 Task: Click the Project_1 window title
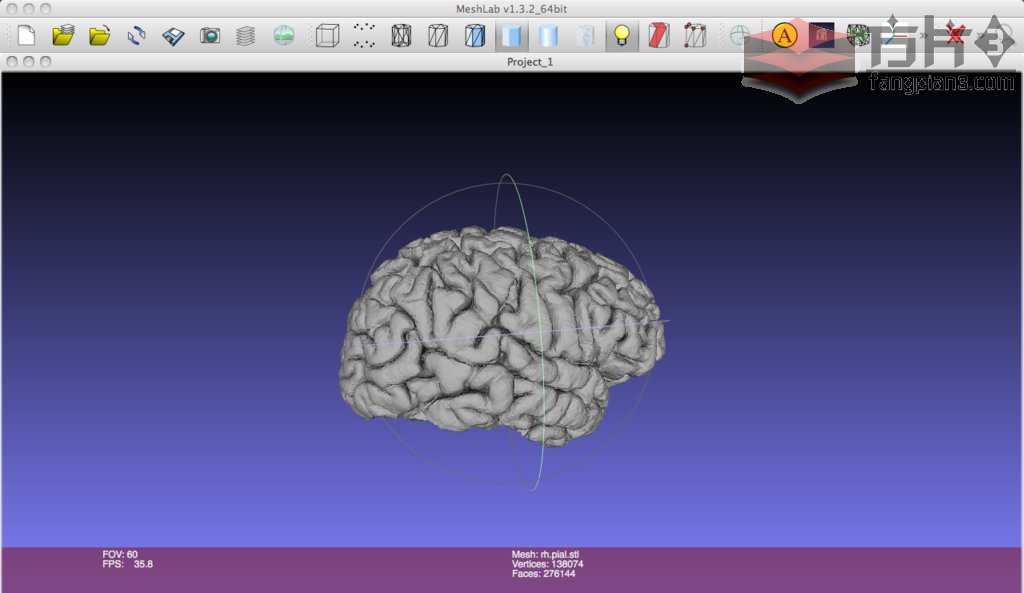[530, 62]
